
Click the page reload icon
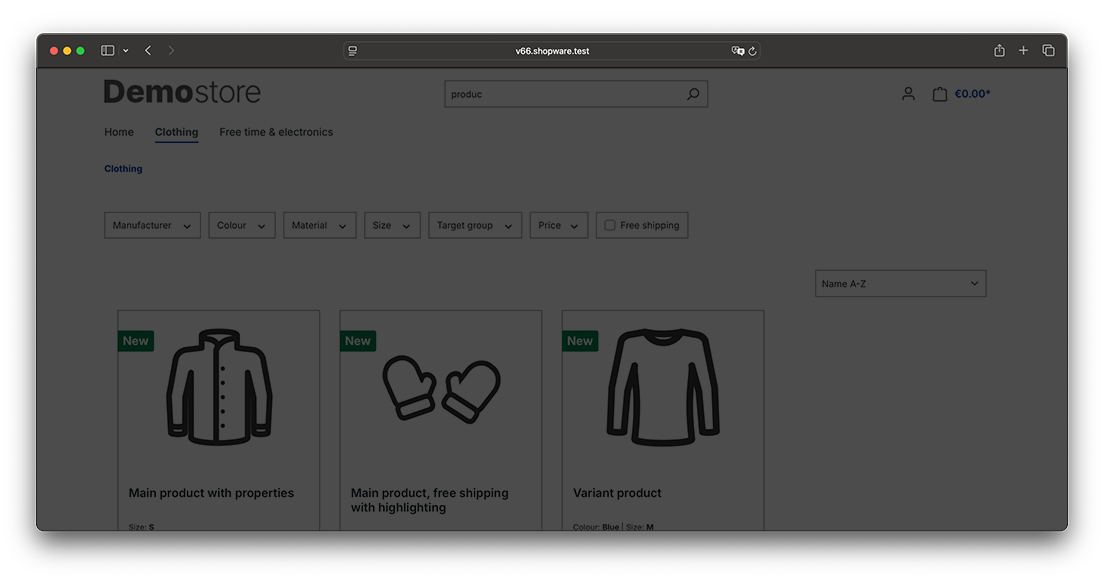752,51
